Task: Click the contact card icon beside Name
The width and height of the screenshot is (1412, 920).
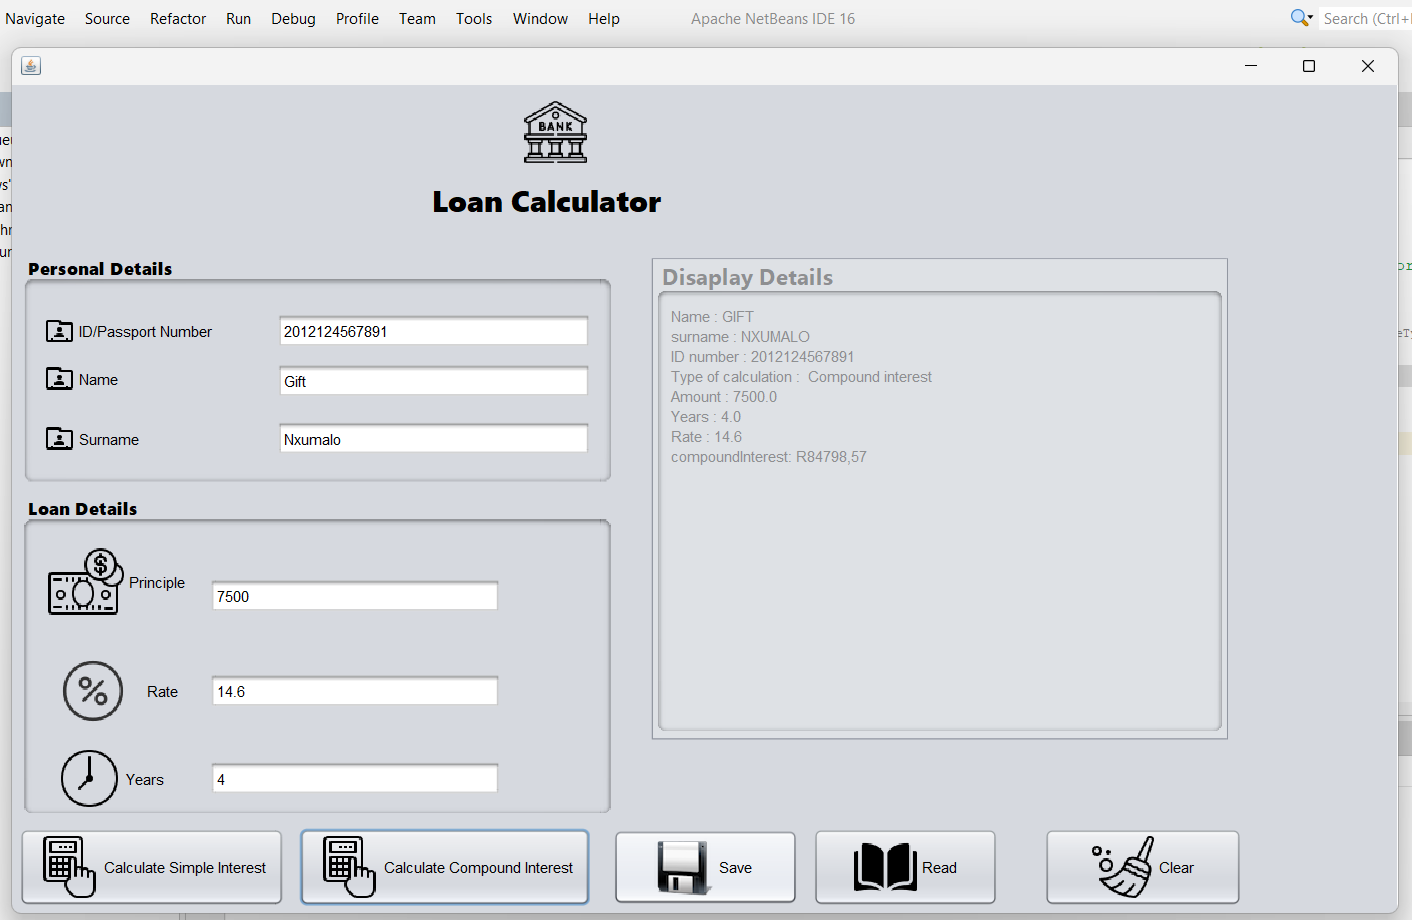Action: click(59, 379)
